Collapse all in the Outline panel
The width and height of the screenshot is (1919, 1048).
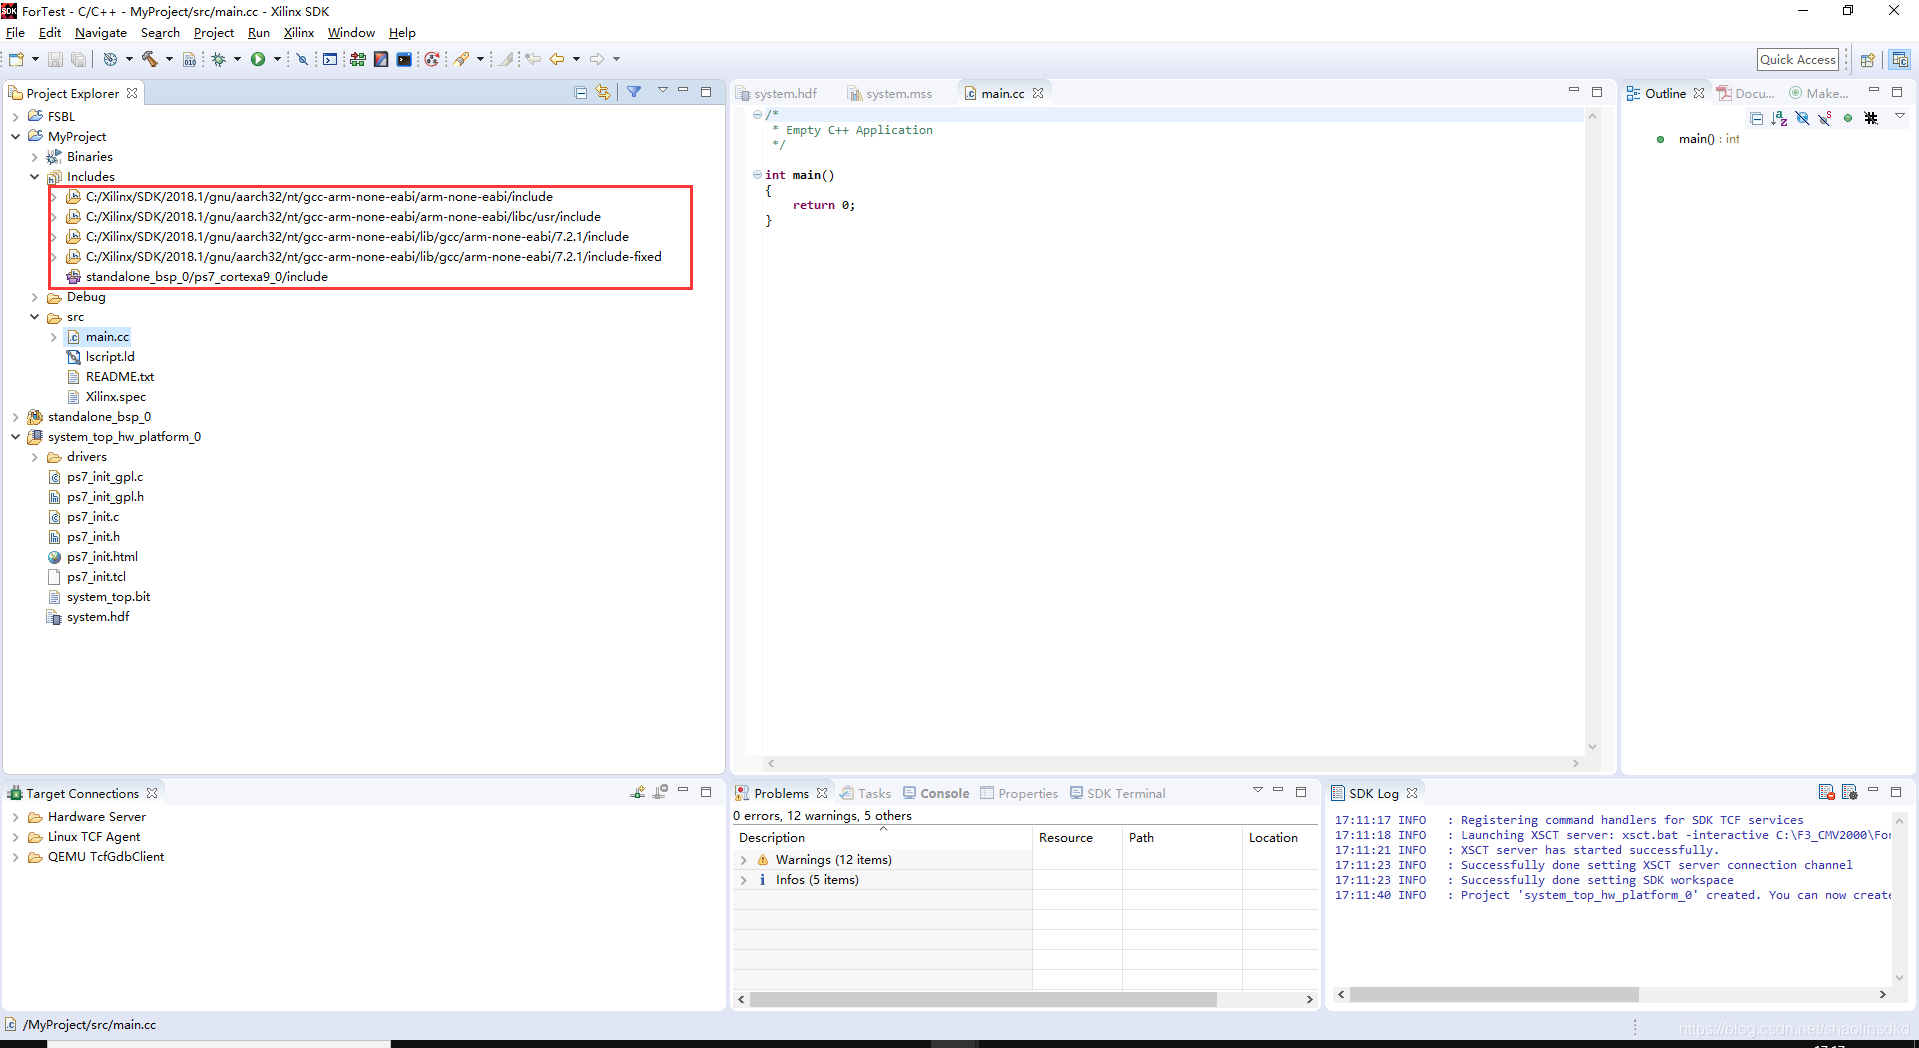[1756, 118]
